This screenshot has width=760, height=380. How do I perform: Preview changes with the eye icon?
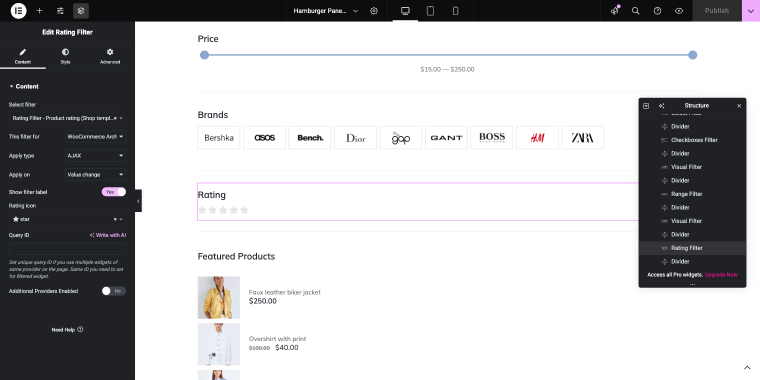(x=679, y=11)
